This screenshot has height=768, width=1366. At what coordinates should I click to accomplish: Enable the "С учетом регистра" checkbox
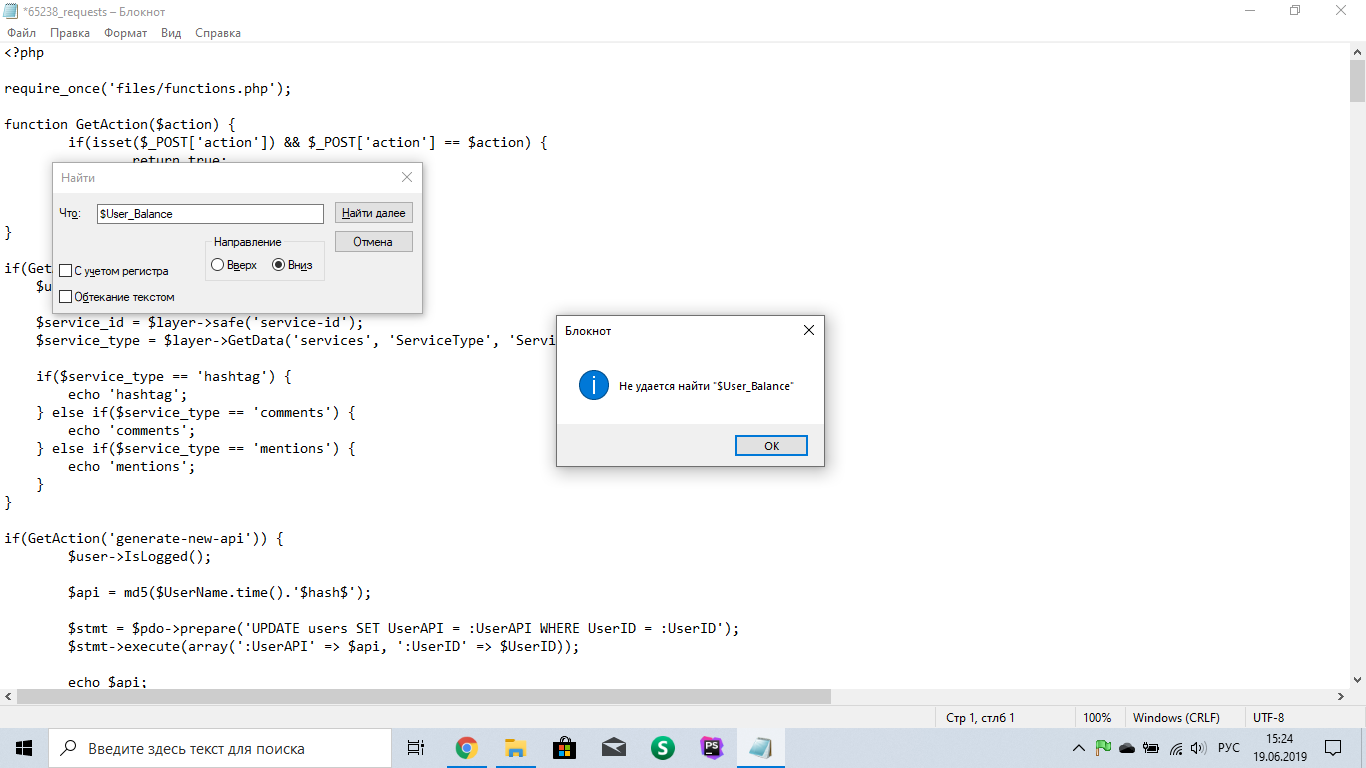point(66,271)
